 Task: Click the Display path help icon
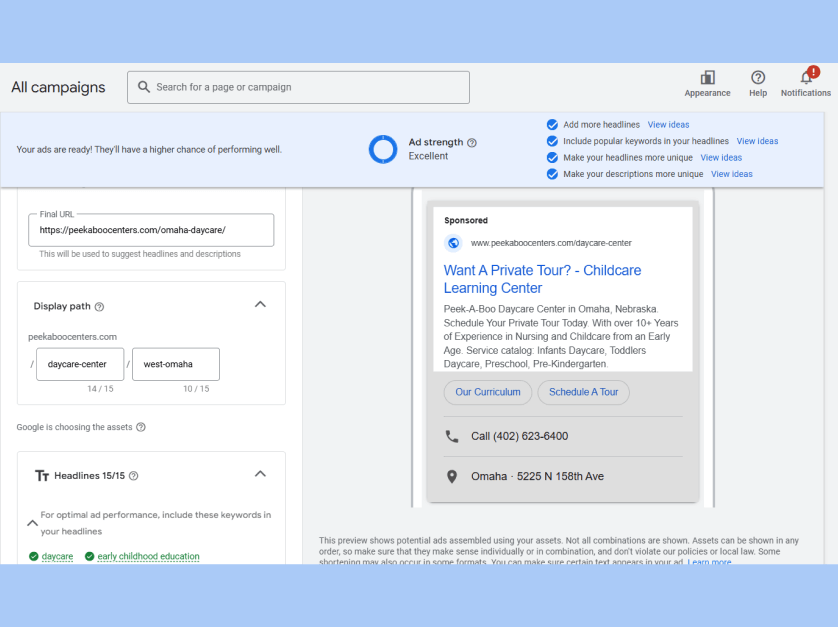point(99,307)
